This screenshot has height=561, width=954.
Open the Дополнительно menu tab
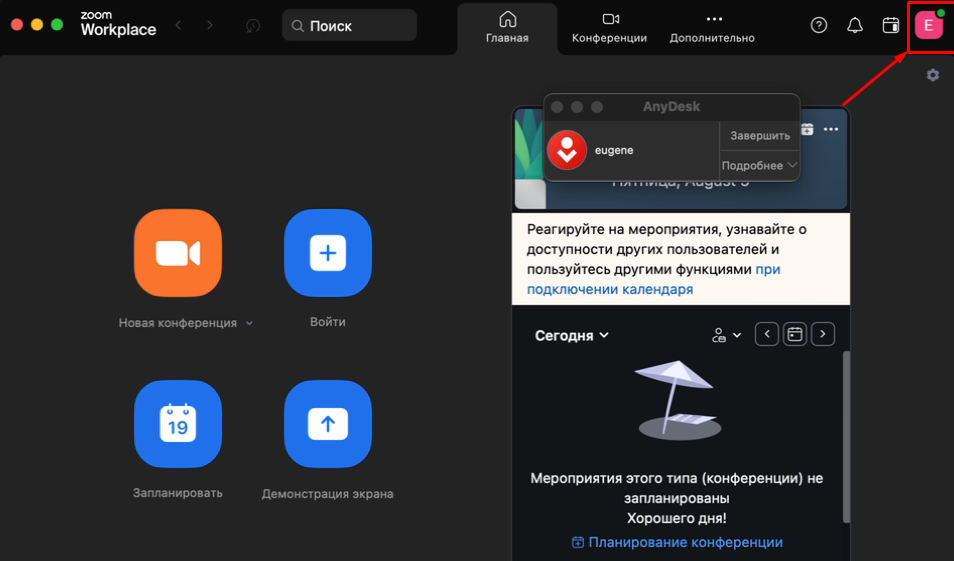[712, 28]
